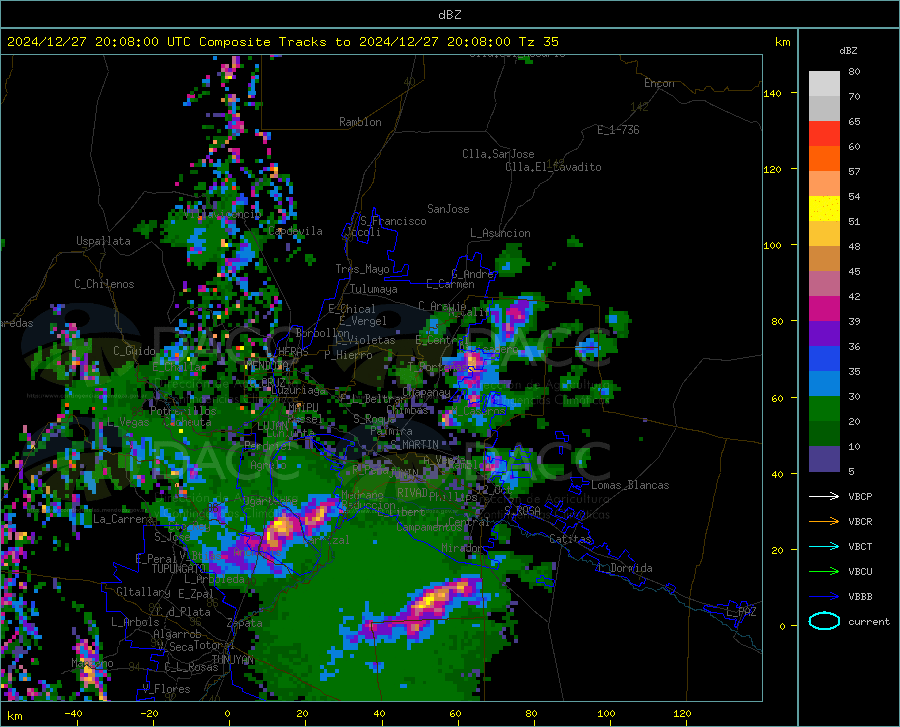The height and width of the screenshot is (727, 900).
Task: Click the 'S_Francisco' place label
Action: coord(393,221)
